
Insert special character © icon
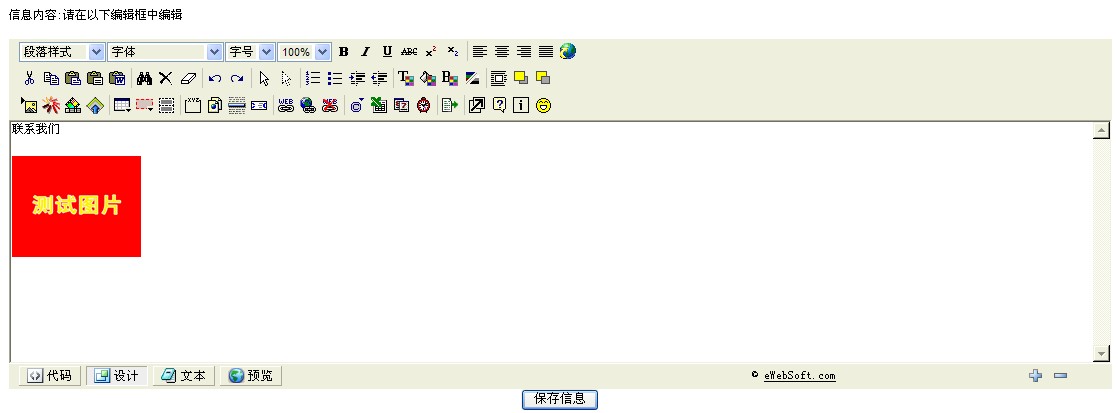[357, 106]
